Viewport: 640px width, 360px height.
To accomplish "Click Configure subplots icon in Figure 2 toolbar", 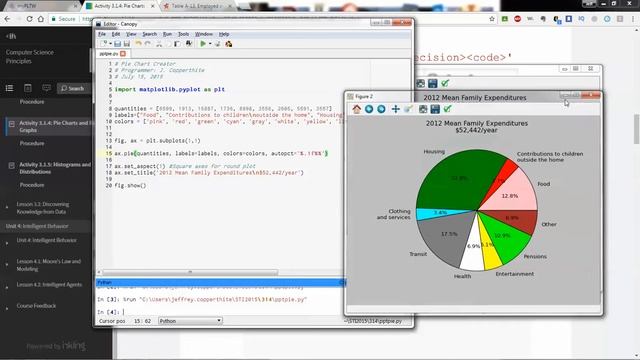I will (x=423, y=109).
